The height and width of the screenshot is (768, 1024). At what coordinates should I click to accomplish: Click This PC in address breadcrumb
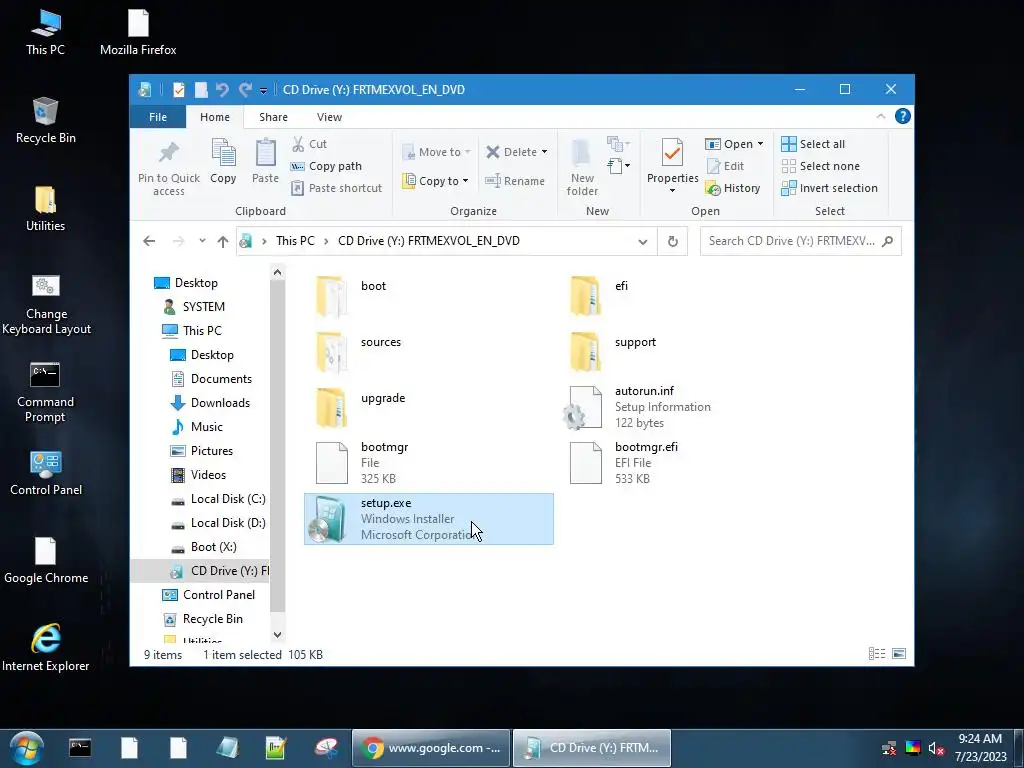point(295,241)
